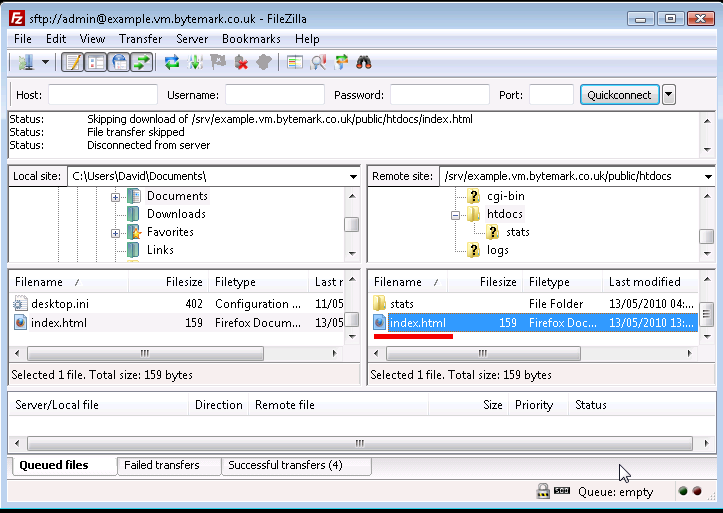Open the directory comparison icon
The height and width of the screenshot is (513, 723).
pos(295,62)
